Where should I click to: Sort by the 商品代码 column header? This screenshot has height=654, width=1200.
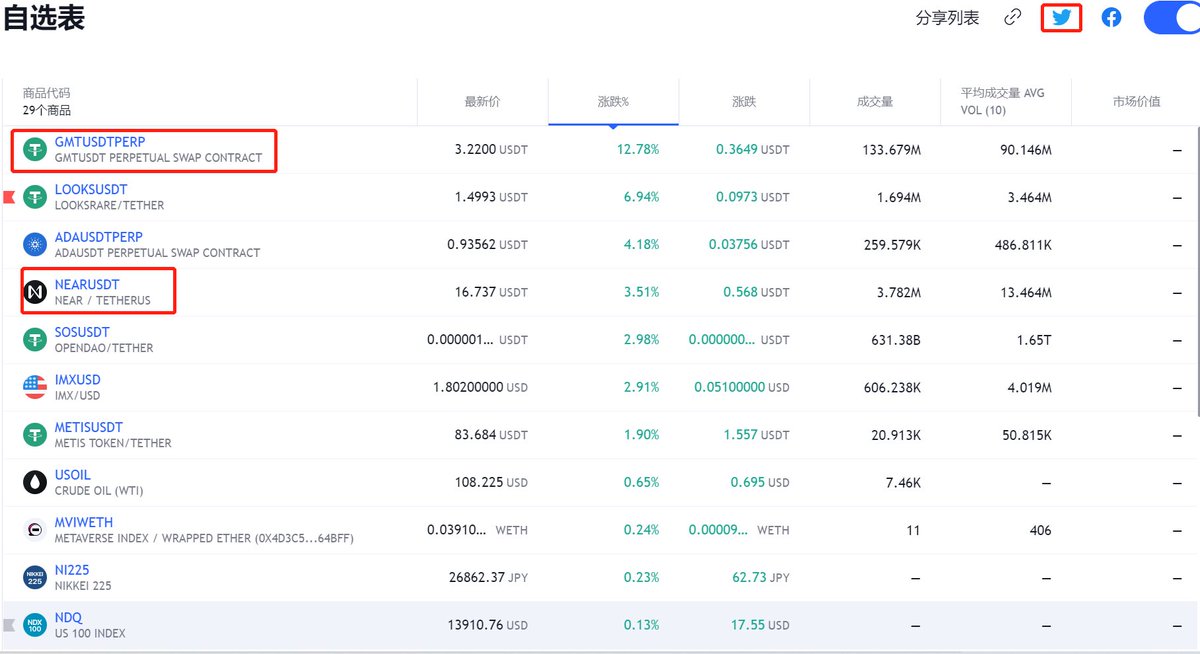tap(47, 93)
